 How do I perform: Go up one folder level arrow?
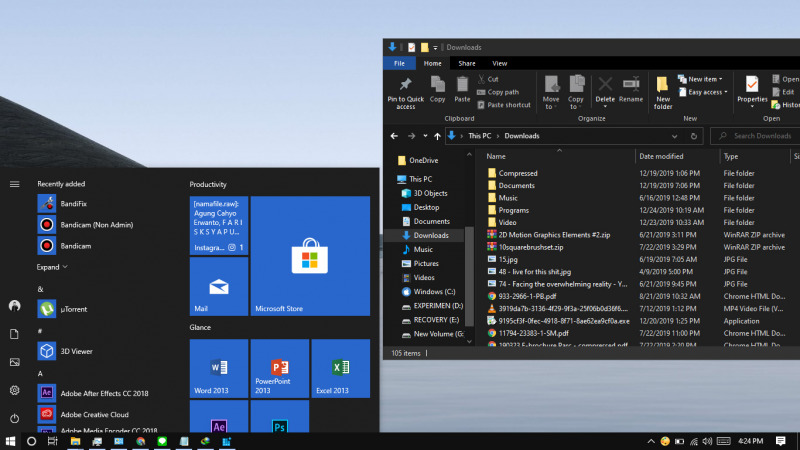point(437,136)
